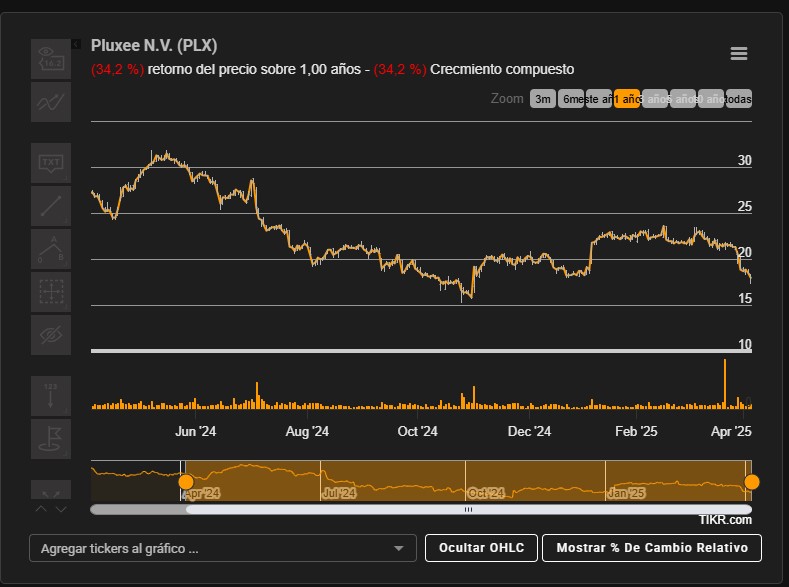Select the measure rectangle tool
This screenshot has height=587, width=789.
(51, 292)
